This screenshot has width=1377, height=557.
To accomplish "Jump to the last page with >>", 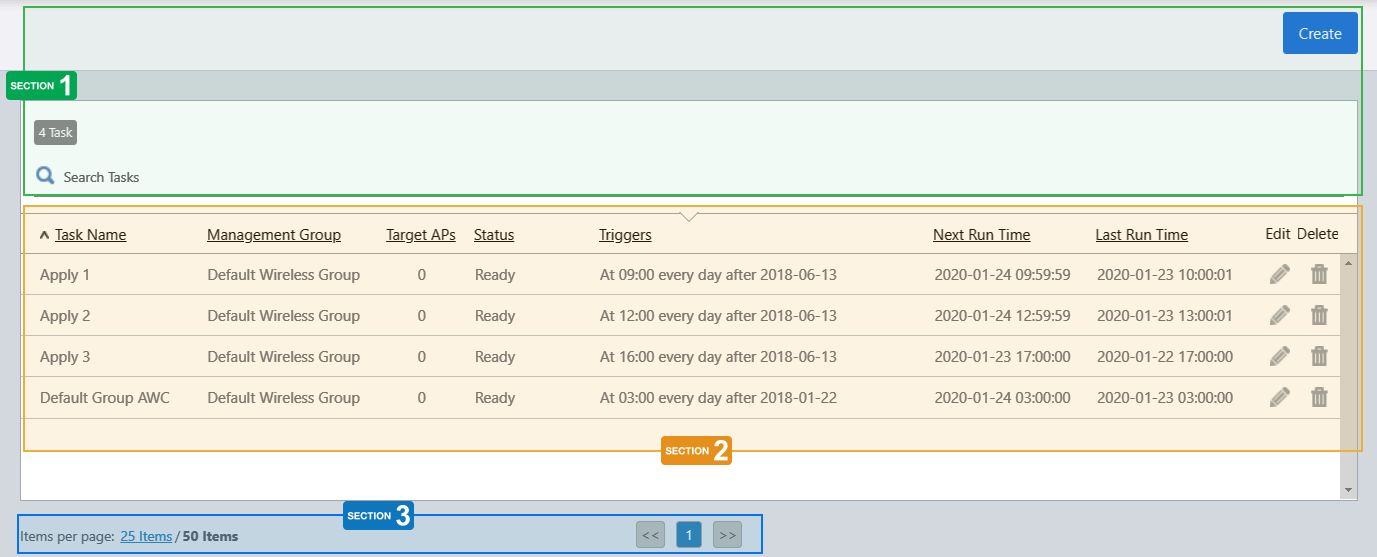I will [x=727, y=535].
